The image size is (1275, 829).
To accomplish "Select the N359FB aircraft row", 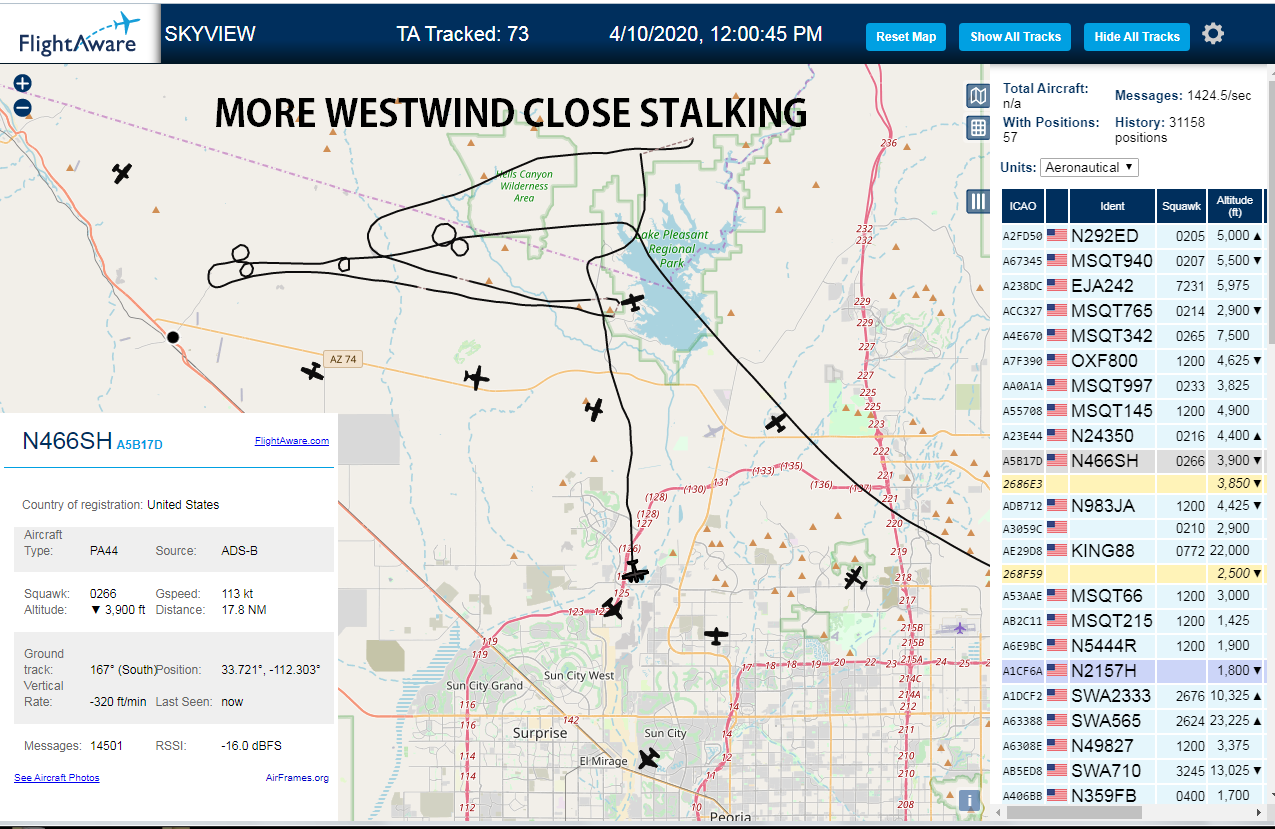I will (x=1133, y=796).
